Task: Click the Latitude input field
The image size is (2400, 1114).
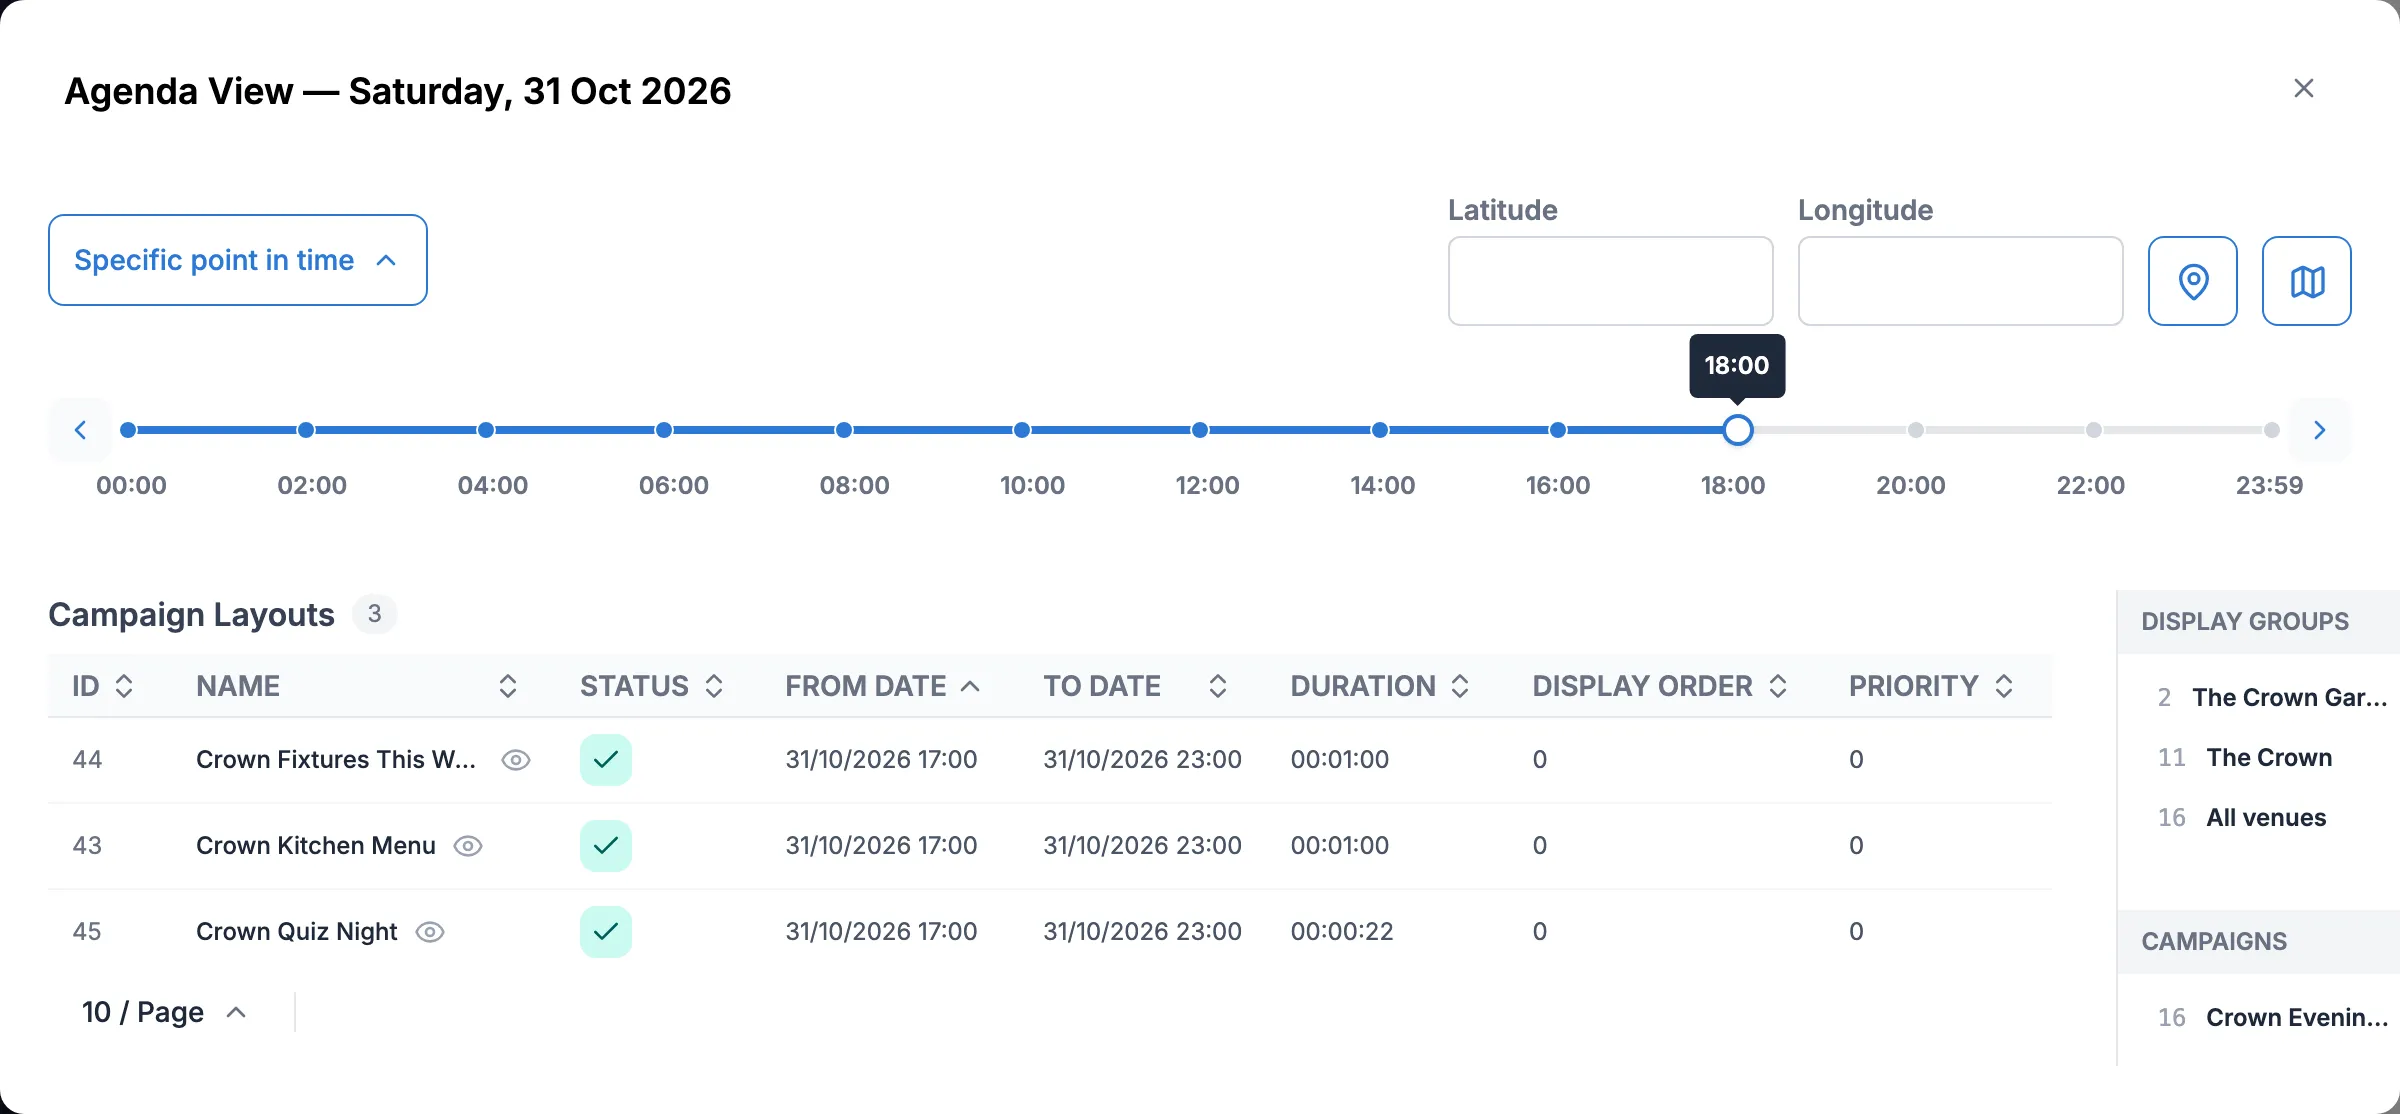Action: (1610, 281)
